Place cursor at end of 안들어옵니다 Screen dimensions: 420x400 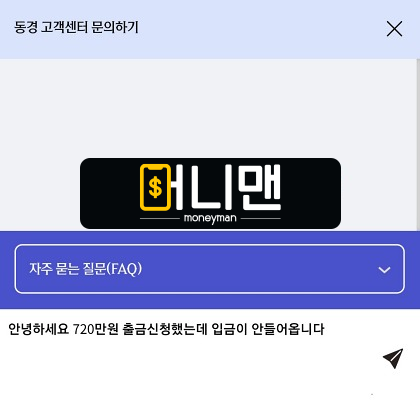click(325, 329)
